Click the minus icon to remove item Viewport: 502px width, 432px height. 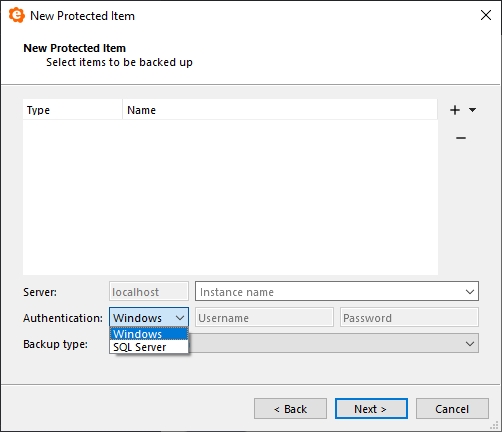pyautogui.click(x=461, y=138)
